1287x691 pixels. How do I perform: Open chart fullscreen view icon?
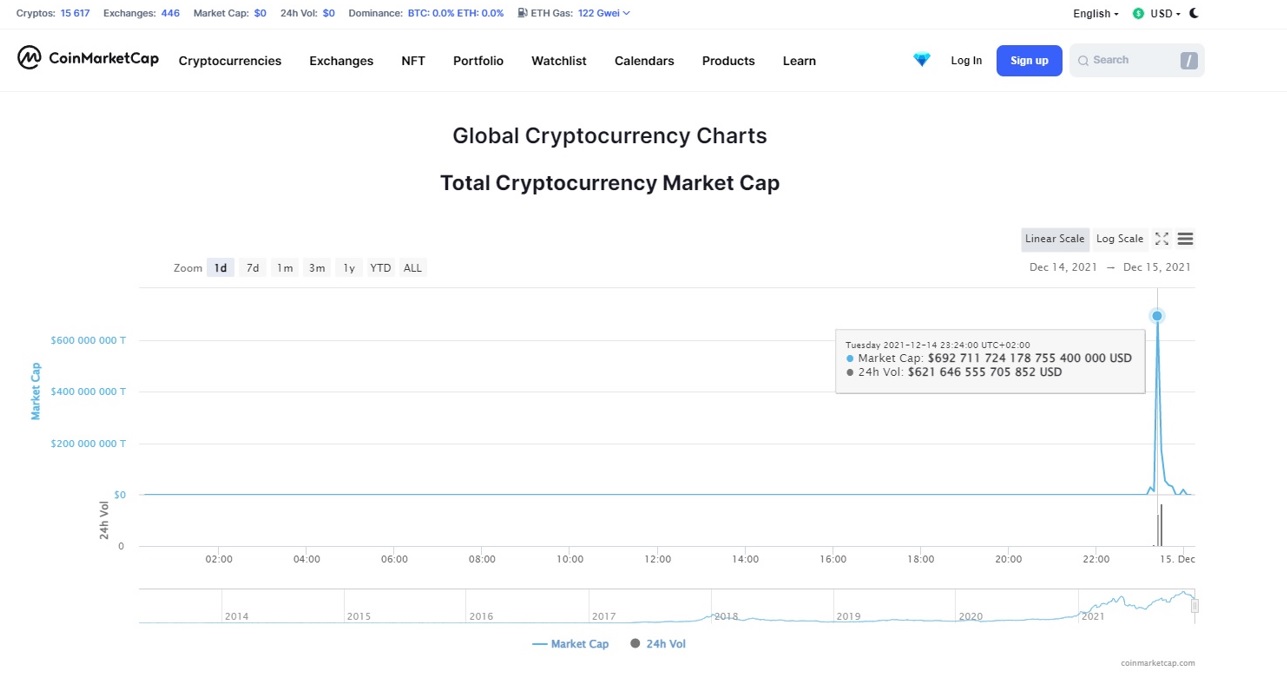click(x=1161, y=239)
